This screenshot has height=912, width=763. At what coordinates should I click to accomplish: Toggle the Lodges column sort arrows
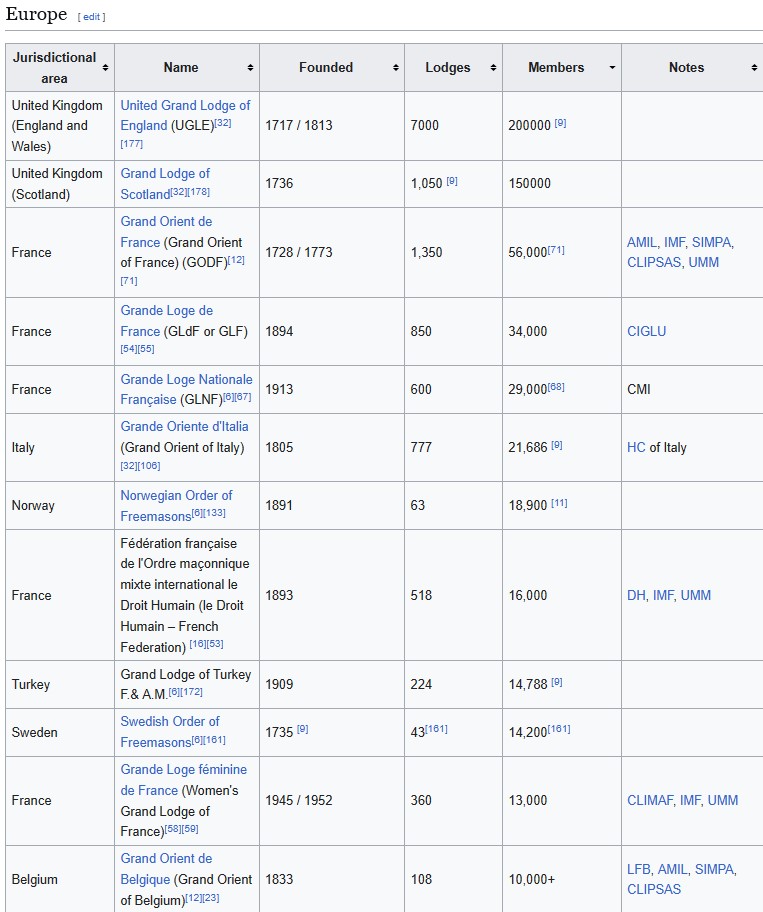coord(493,67)
